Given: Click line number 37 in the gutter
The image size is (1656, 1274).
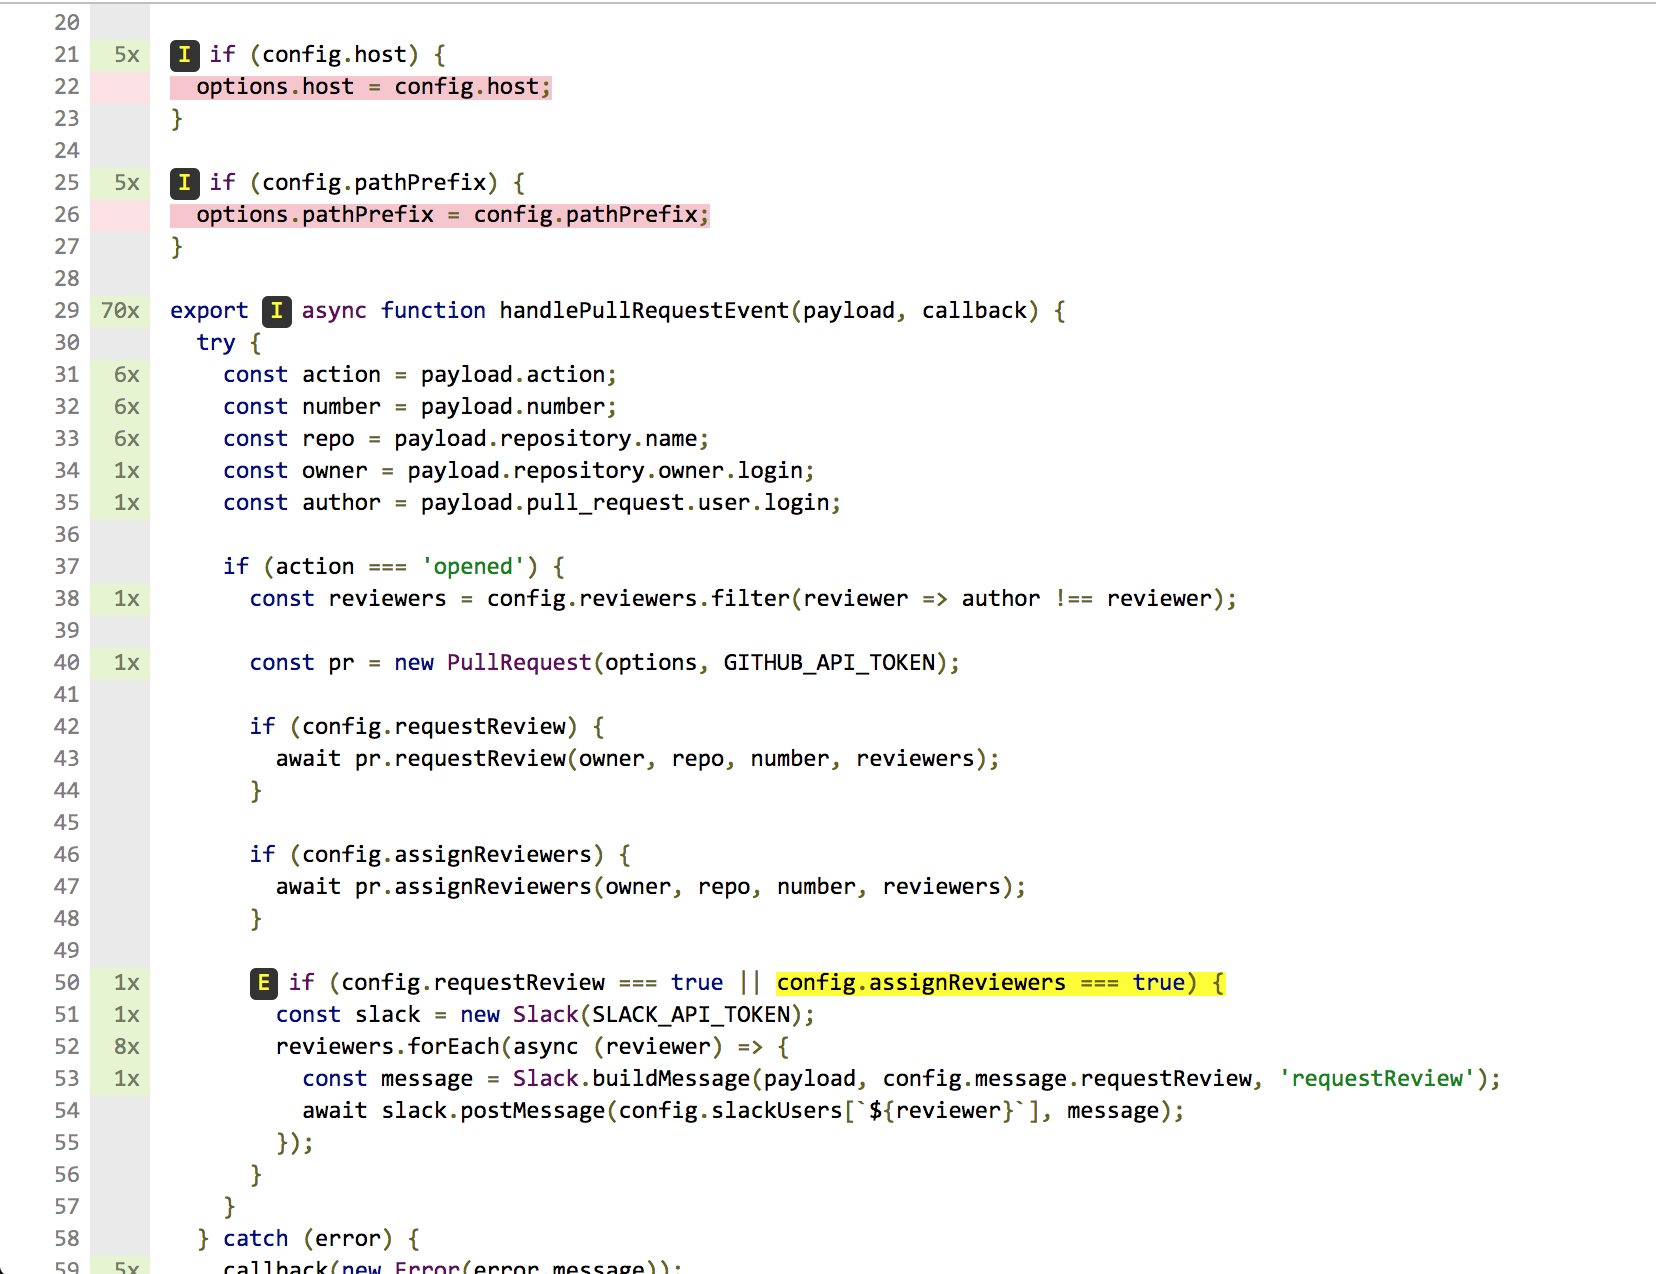Looking at the screenshot, I should pos(67,567).
